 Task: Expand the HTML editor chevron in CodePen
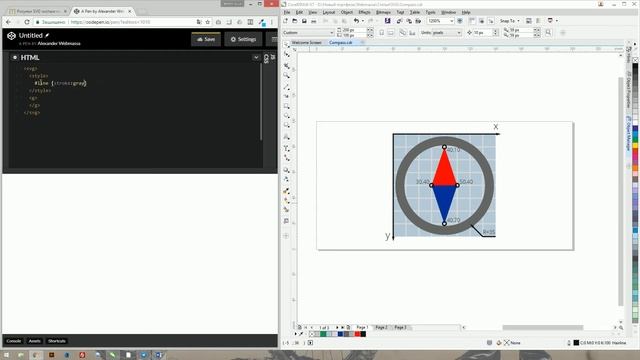(256, 58)
